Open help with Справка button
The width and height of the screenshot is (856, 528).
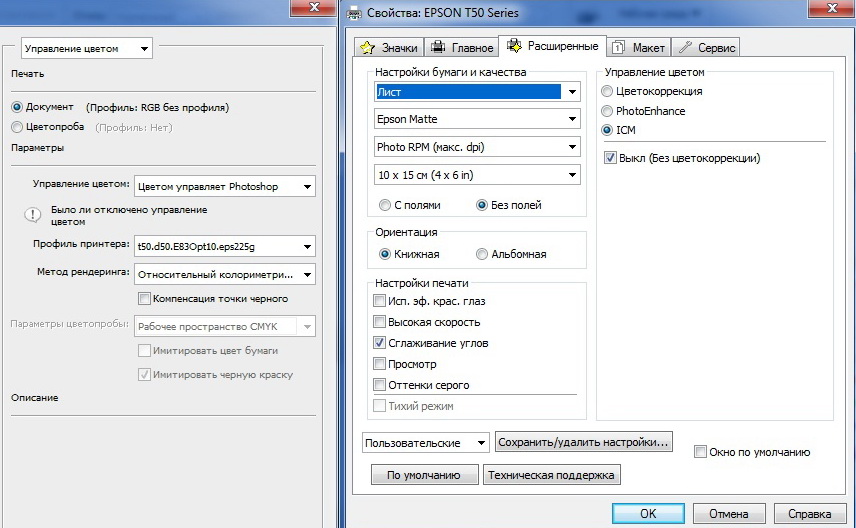point(810,513)
